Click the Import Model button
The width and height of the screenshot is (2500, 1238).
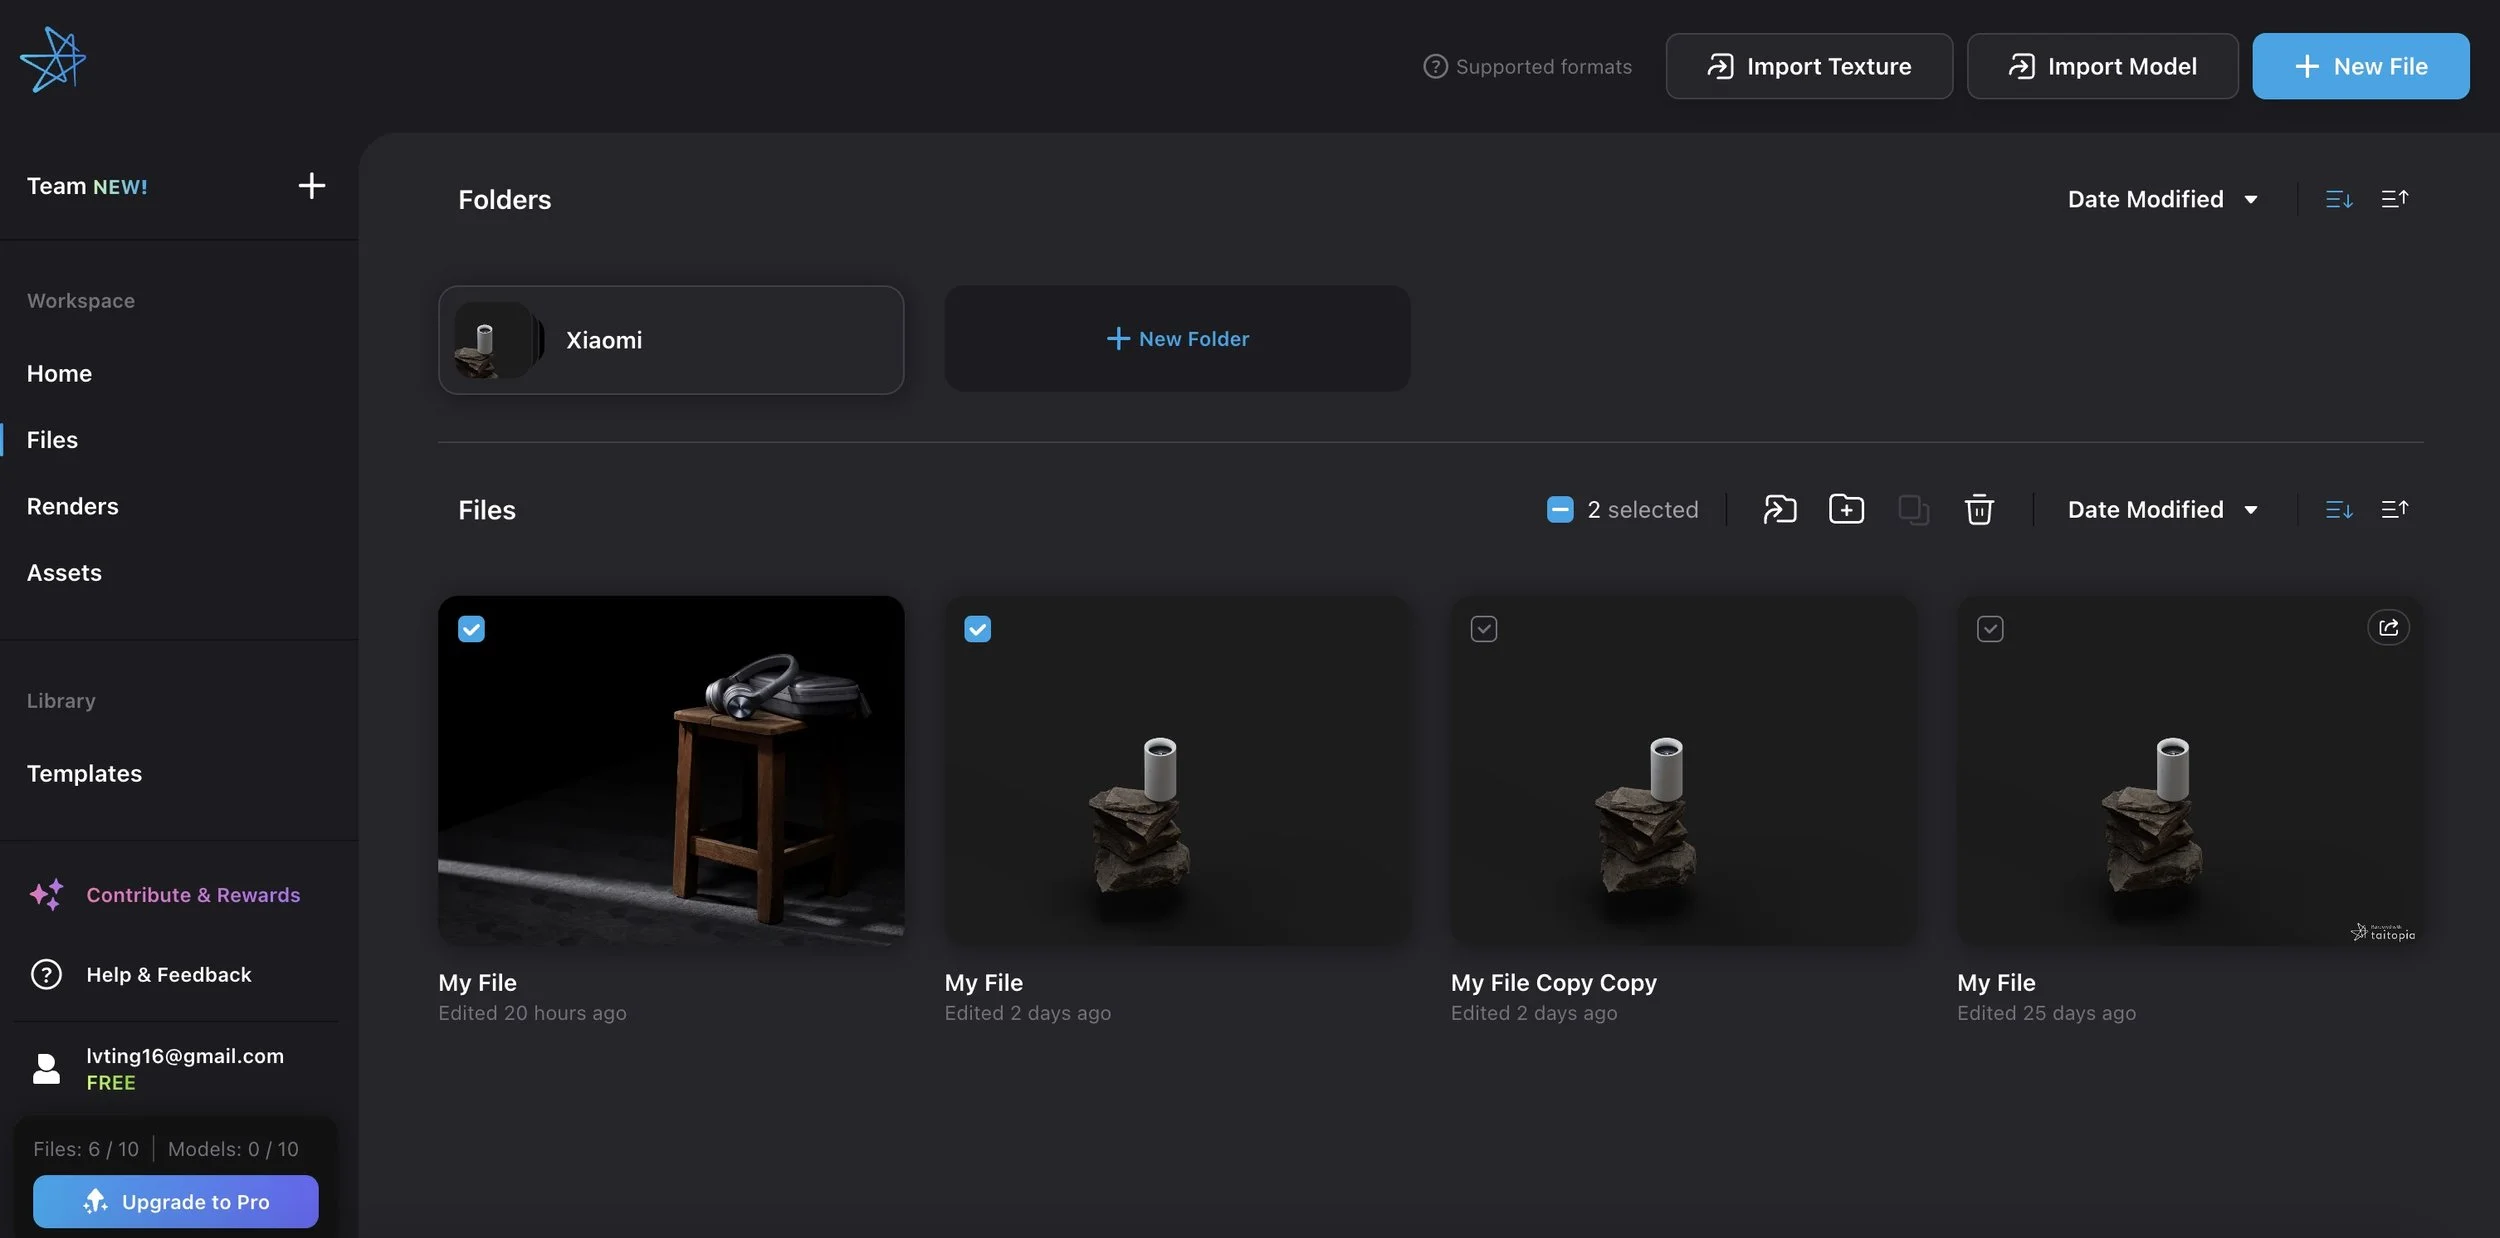click(x=2102, y=66)
